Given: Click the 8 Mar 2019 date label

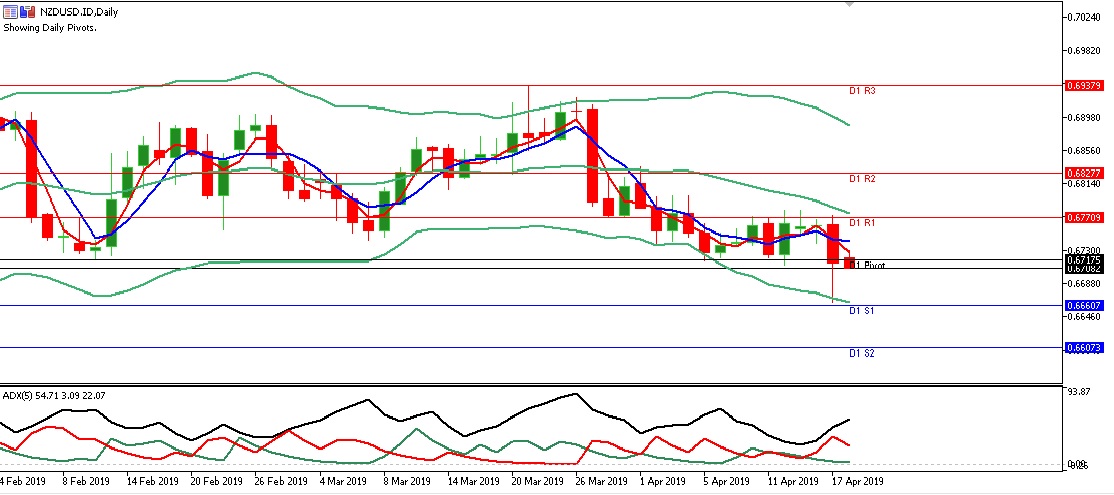Looking at the screenshot, I should (406, 481).
